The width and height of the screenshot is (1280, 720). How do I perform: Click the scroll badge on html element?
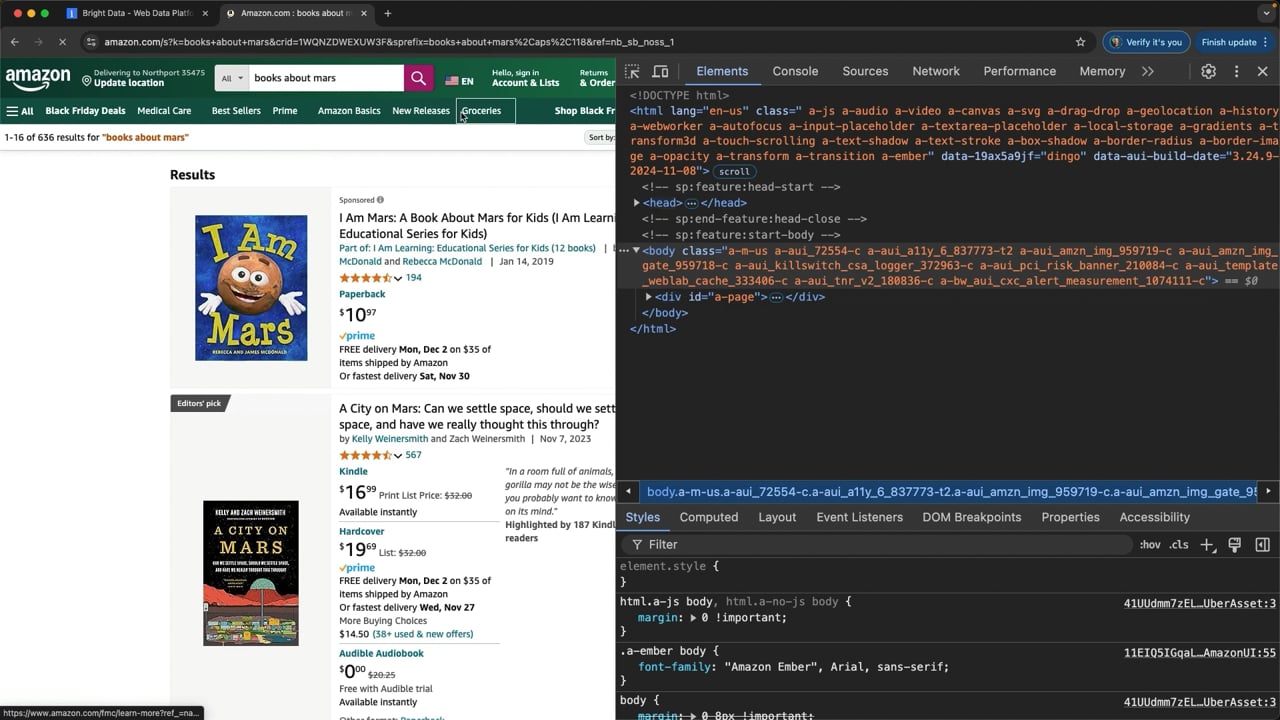point(733,172)
